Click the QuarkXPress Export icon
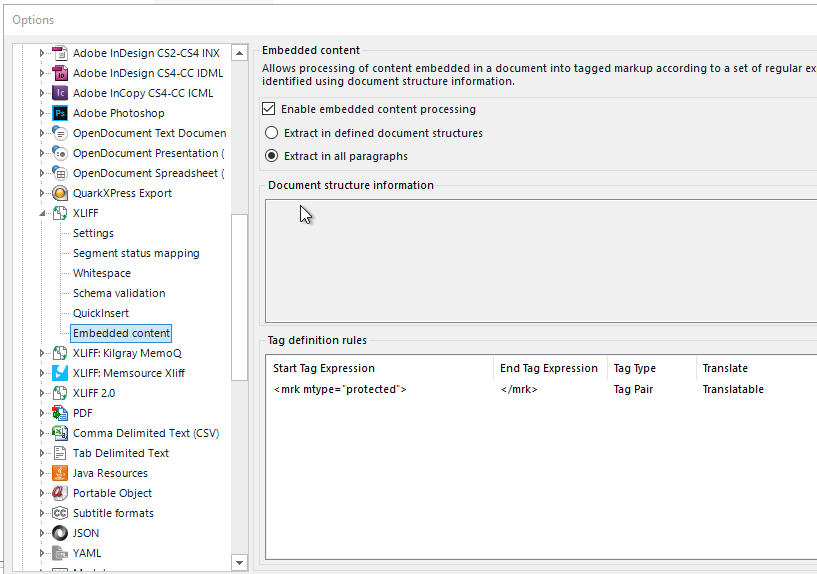Viewport: 817px width, 574px height. [x=60, y=193]
